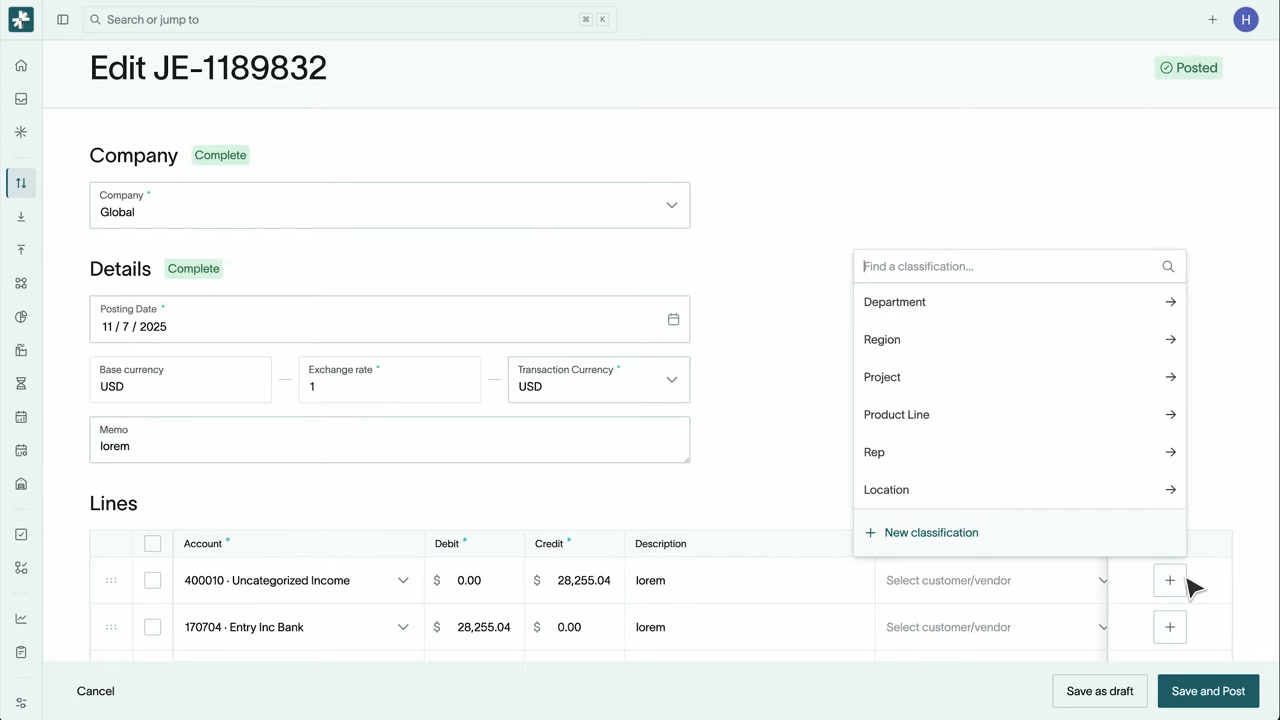Click the asterisk icon in the sidebar

tap(21, 132)
